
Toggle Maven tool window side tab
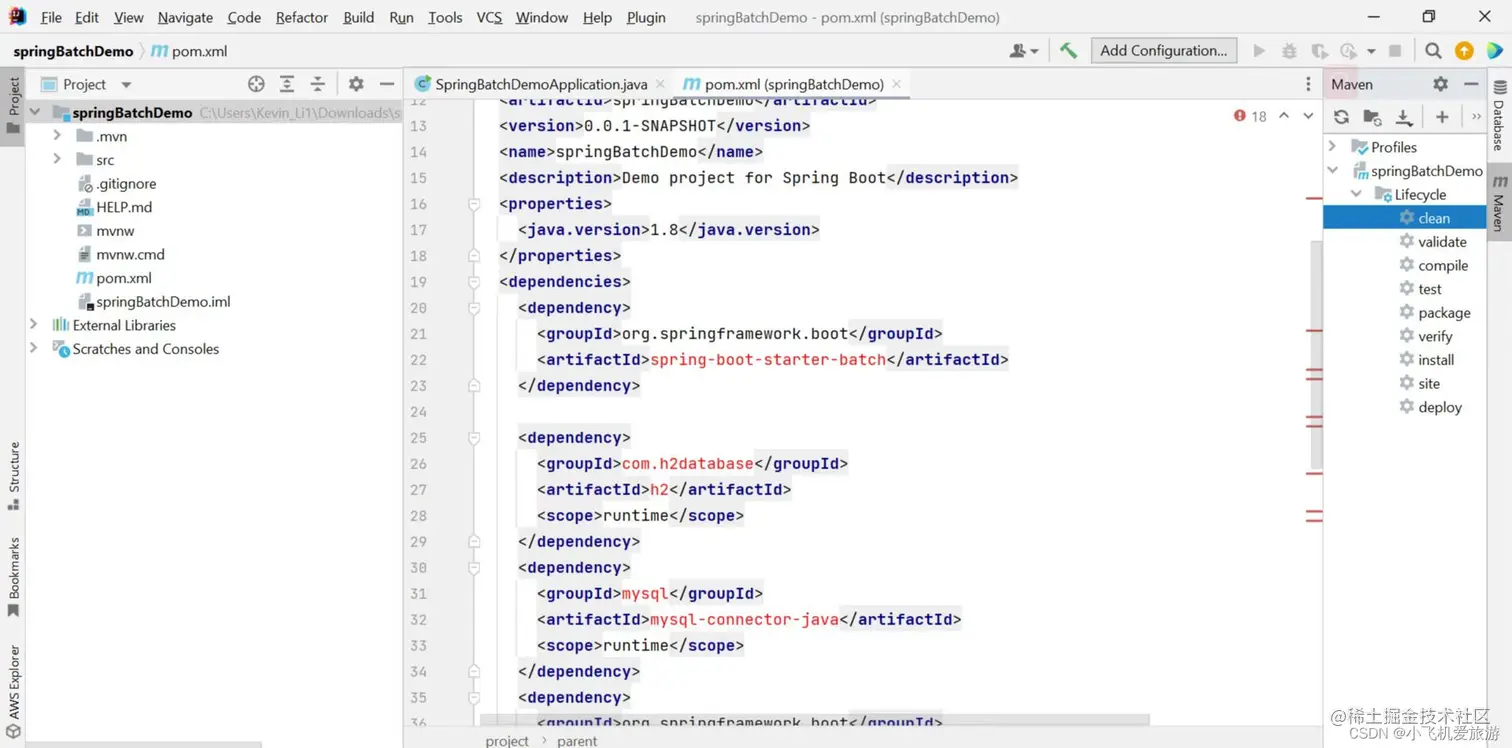coord(1499,202)
